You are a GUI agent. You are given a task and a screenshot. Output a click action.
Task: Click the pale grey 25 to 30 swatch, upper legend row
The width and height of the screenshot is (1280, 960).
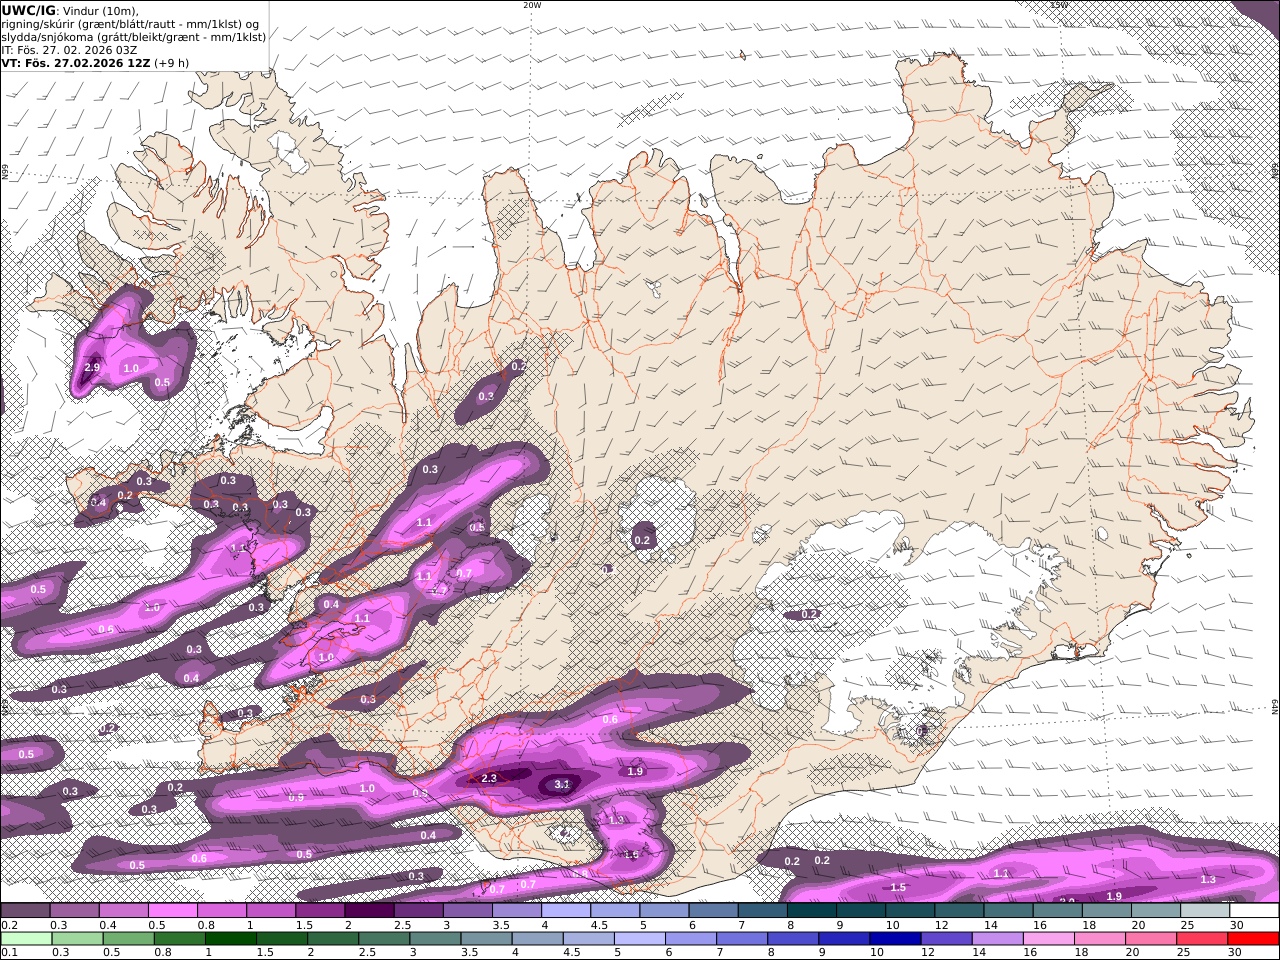[x=1205, y=911]
